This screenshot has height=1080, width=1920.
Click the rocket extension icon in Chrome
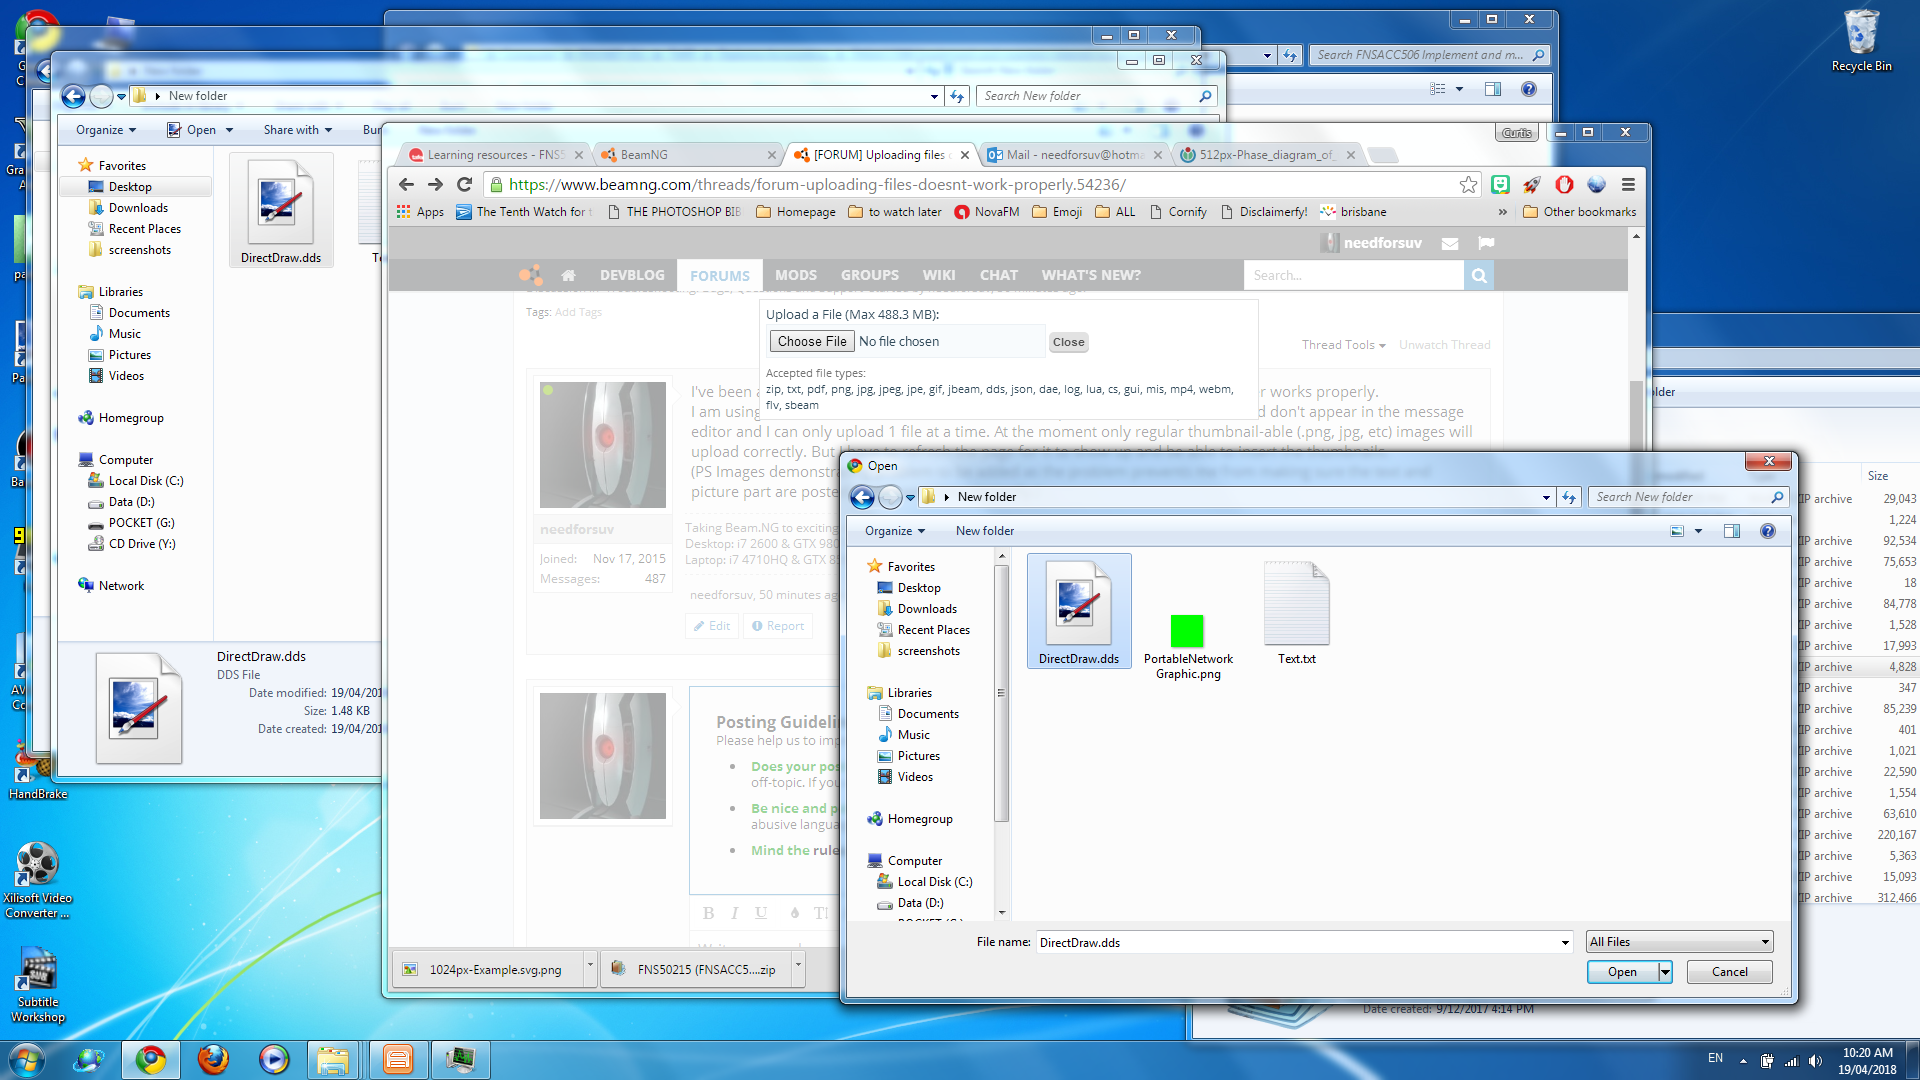click(1532, 184)
